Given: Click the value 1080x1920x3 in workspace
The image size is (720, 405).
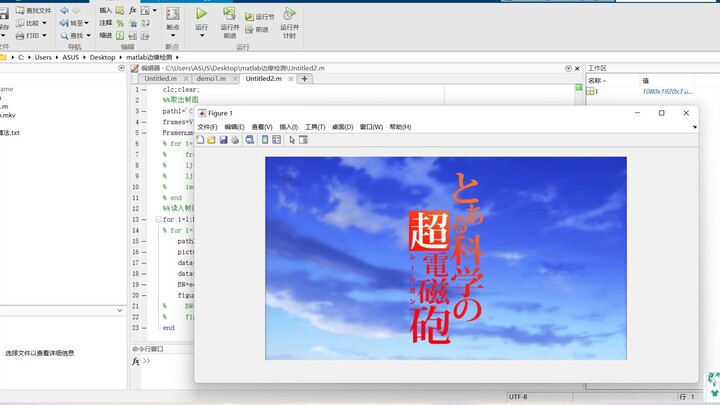Looking at the screenshot, I should (x=667, y=91).
